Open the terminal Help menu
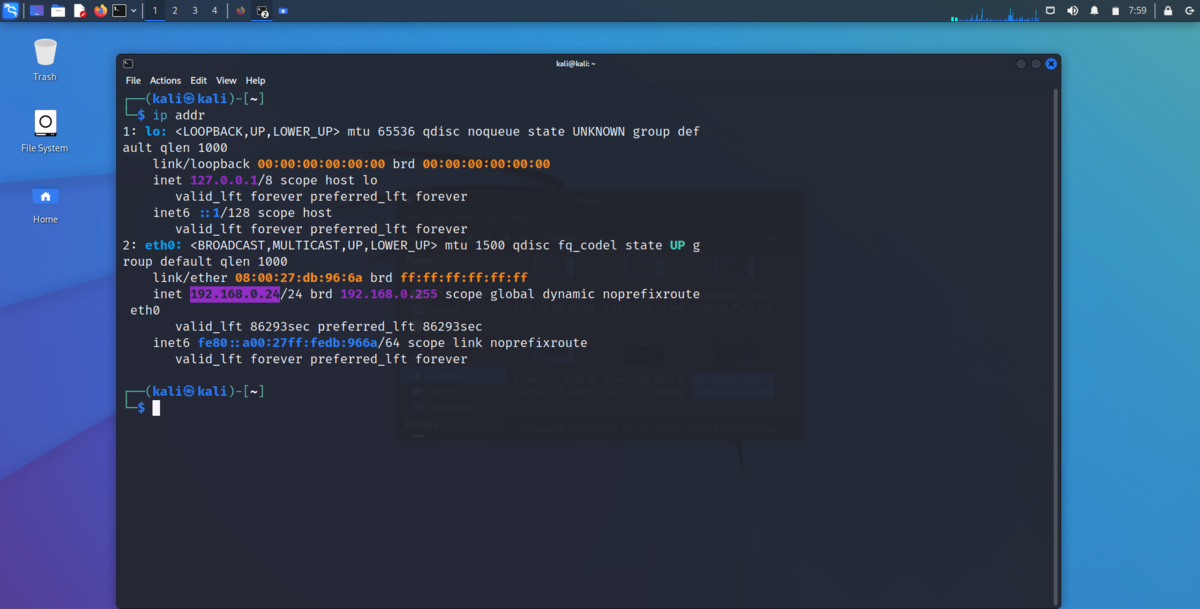This screenshot has width=1200, height=609. coord(256,80)
